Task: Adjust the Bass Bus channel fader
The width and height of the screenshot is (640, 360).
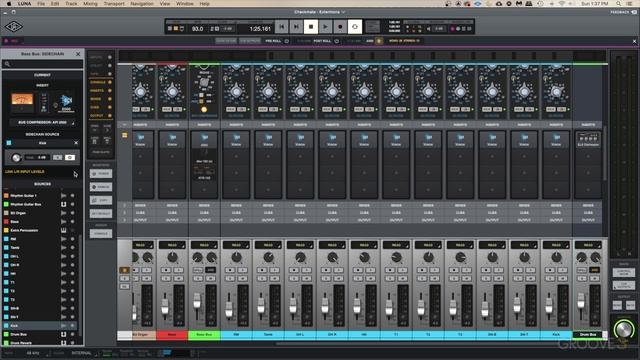Action: coord(197,301)
